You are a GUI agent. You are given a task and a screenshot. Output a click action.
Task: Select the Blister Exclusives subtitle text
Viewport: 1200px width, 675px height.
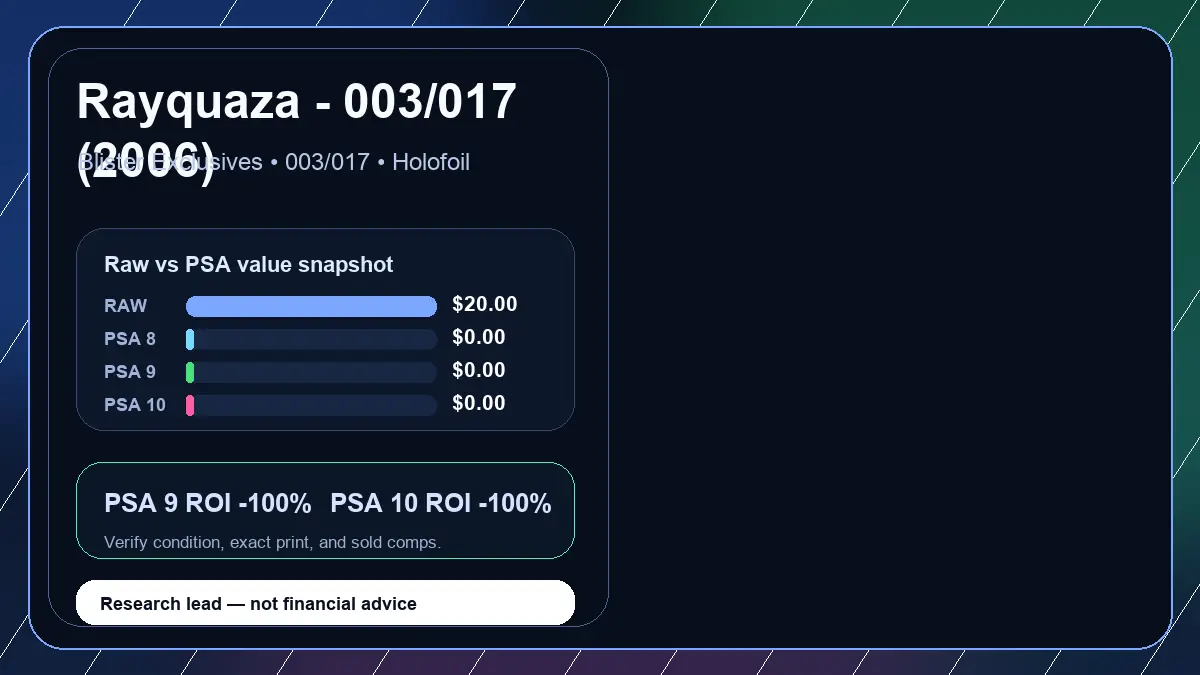click(x=273, y=162)
